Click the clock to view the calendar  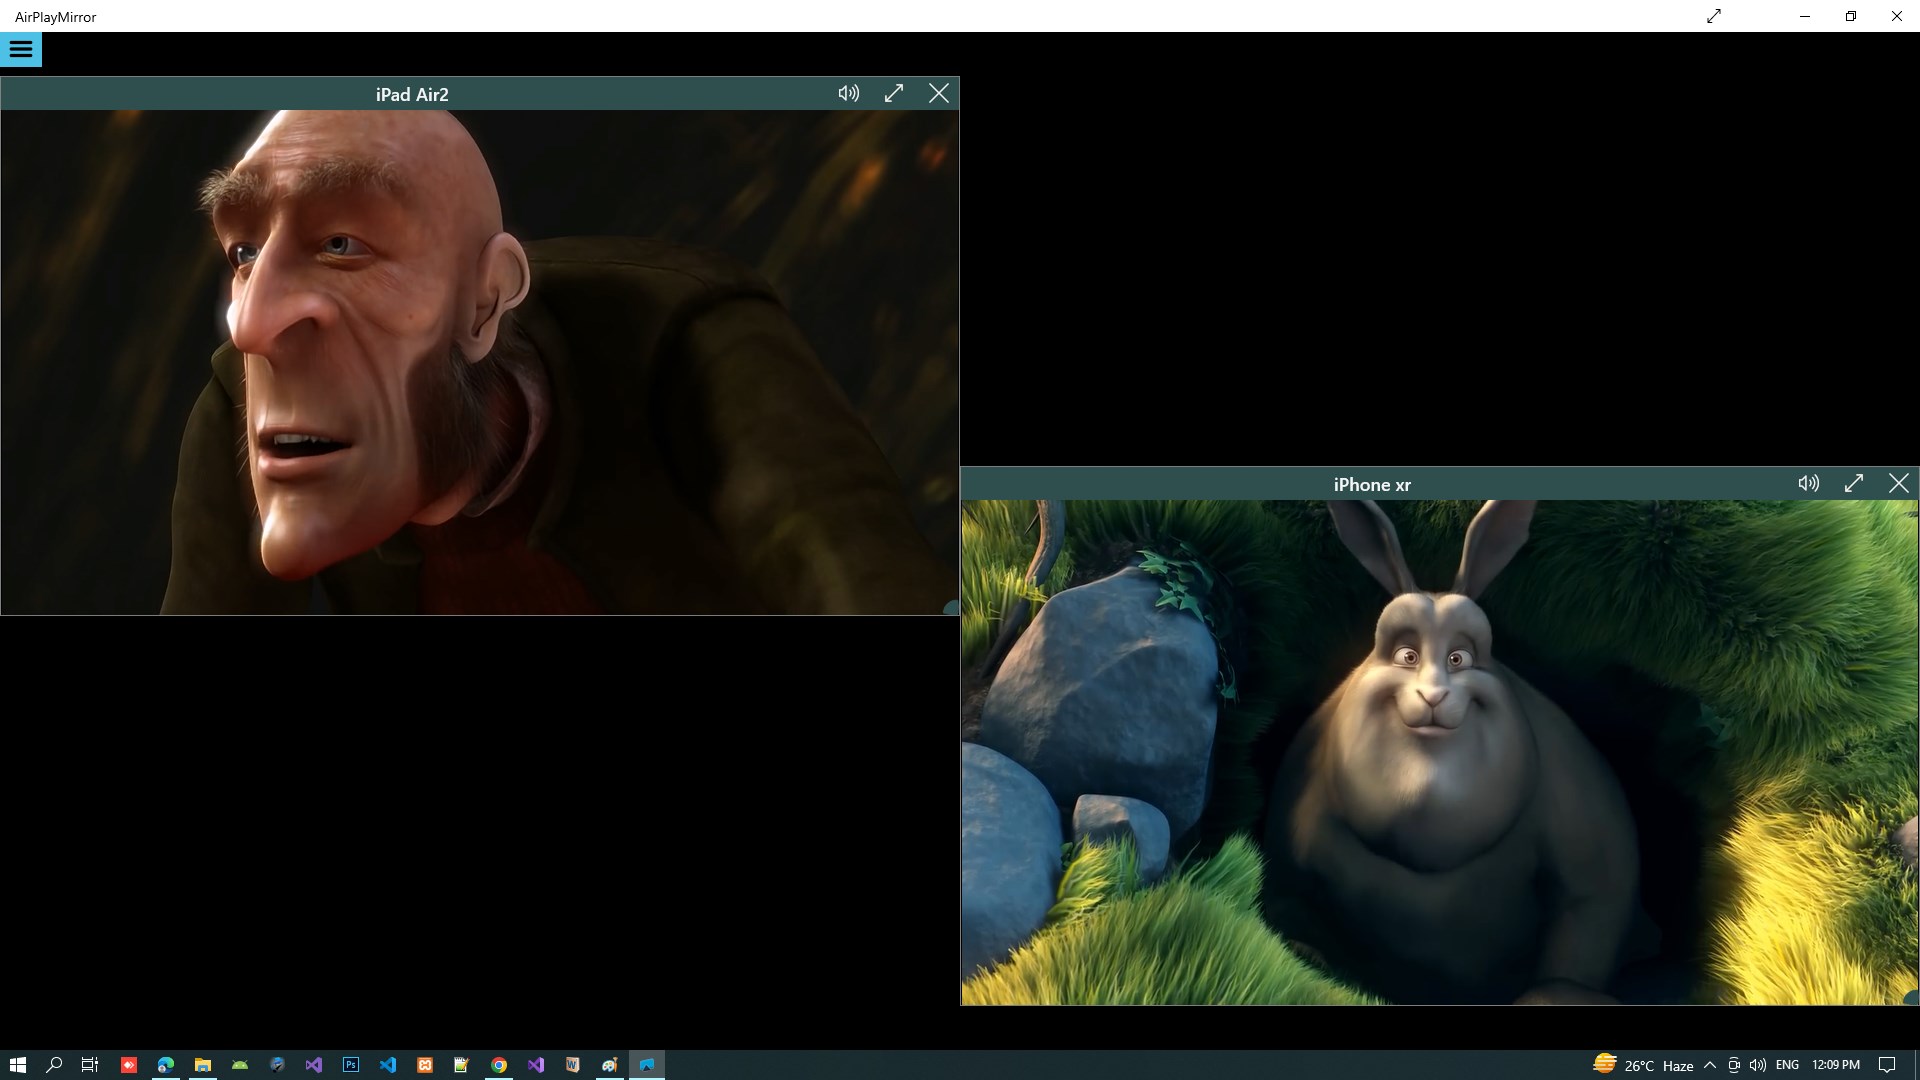[x=1836, y=1064]
